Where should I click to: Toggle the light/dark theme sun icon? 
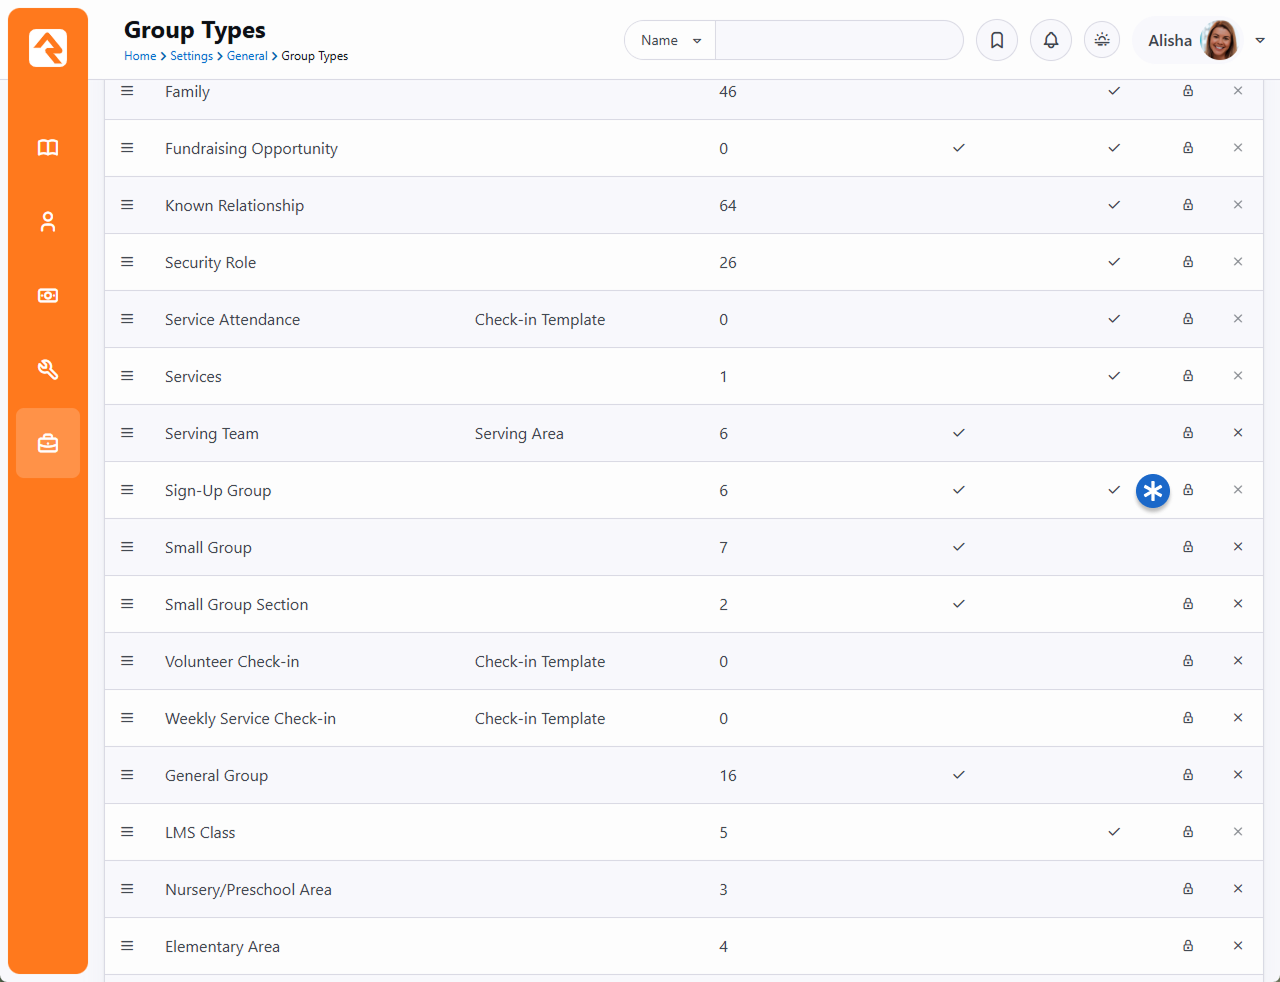pyautogui.click(x=1102, y=40)
